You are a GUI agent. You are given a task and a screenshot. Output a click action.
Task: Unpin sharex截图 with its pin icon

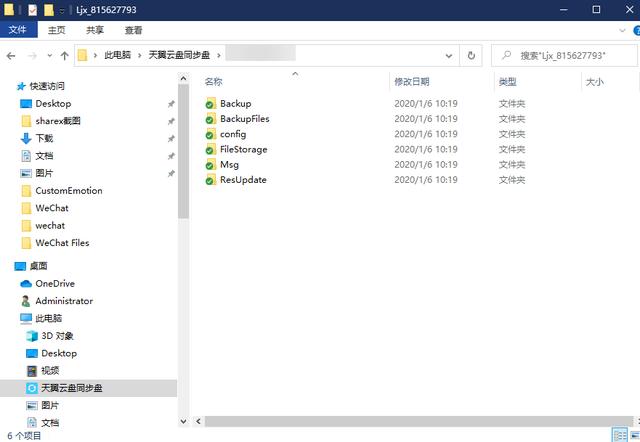(171, 121)
